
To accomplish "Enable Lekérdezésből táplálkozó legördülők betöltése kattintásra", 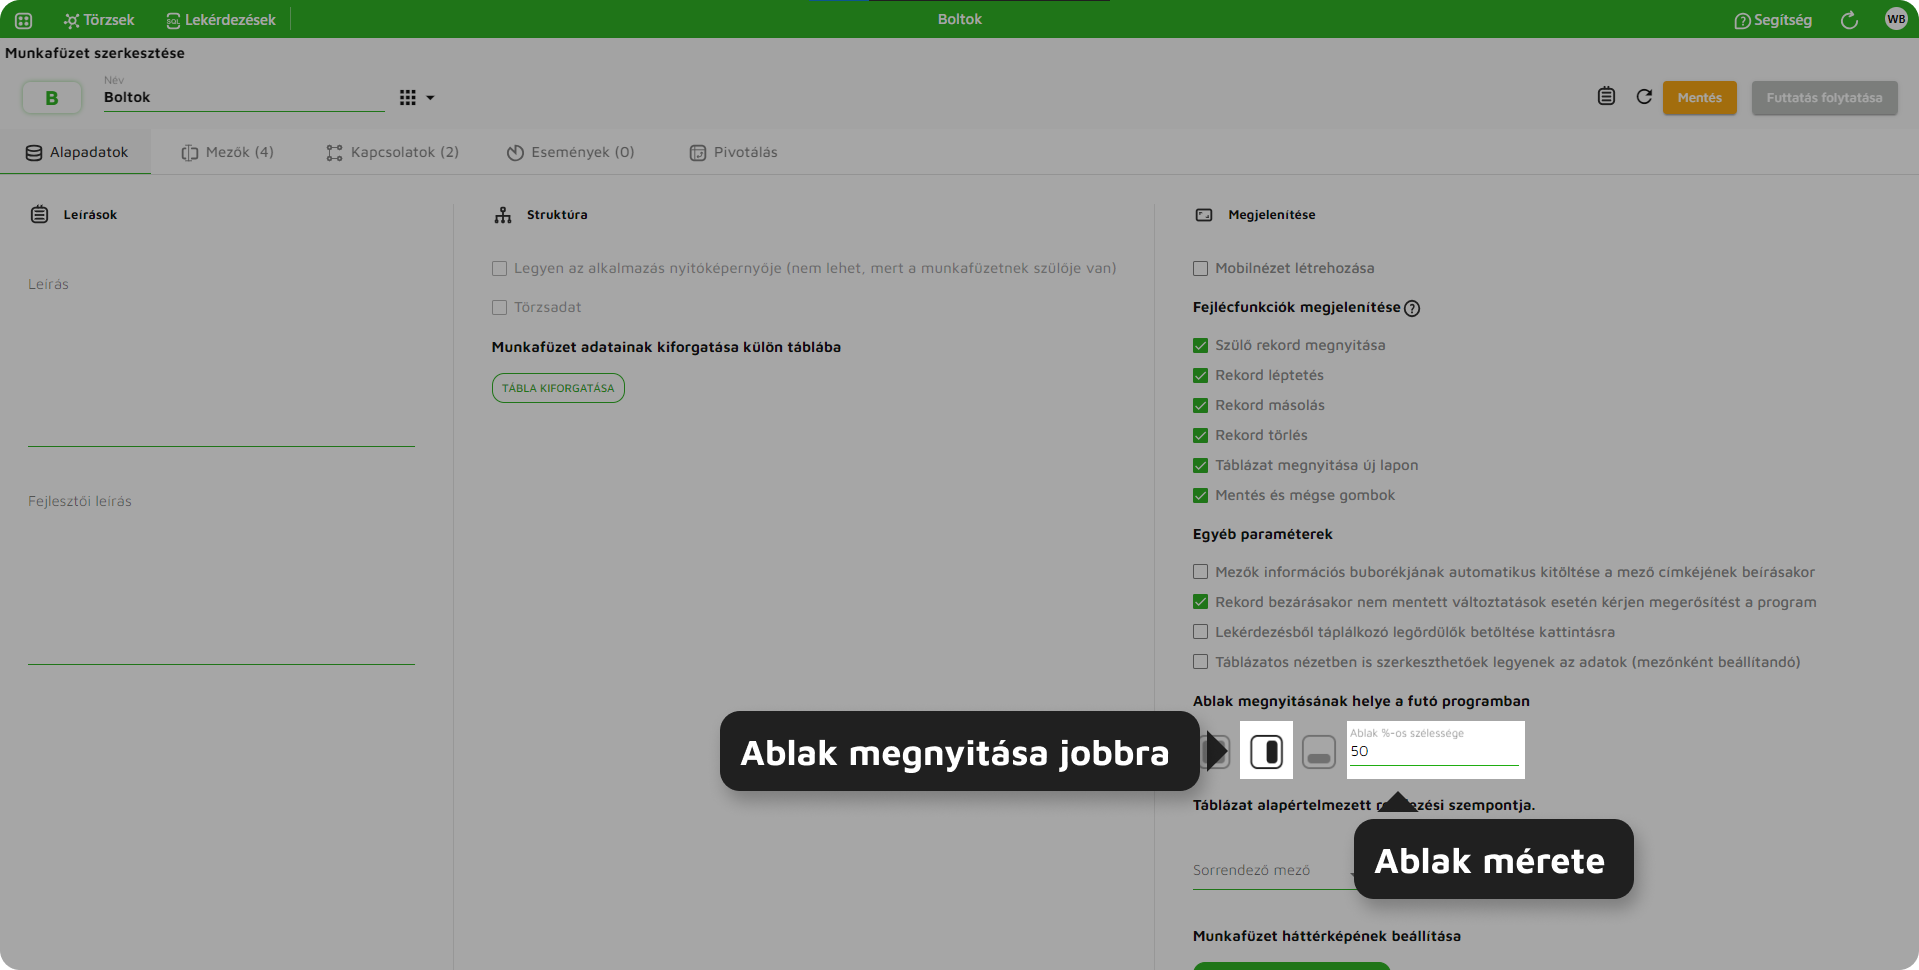I will pos(1200,632).
